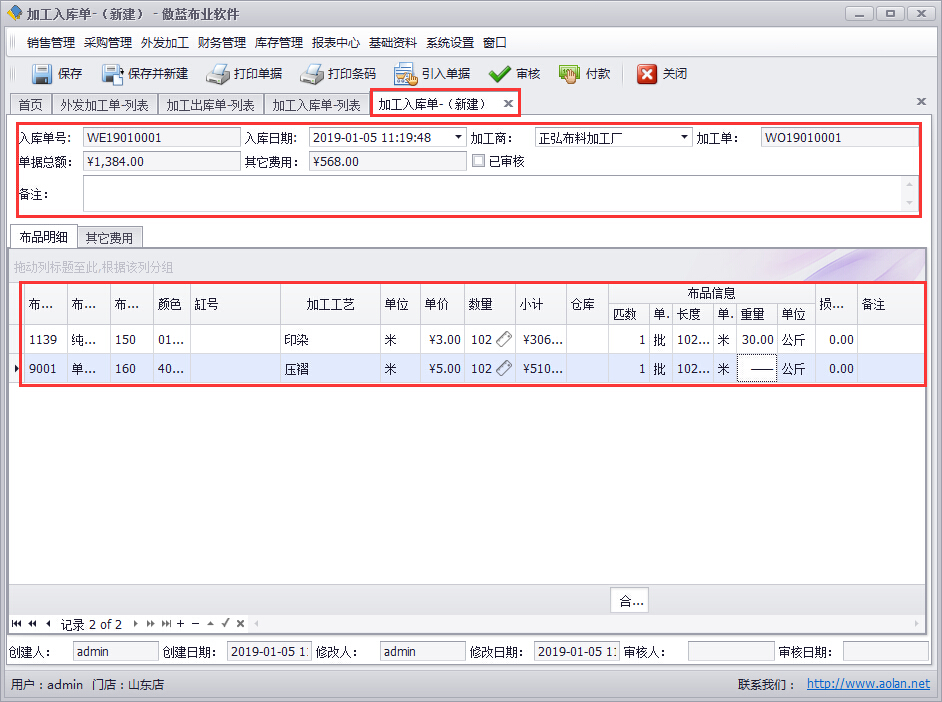Toggle the 已审核 checkbox
942x702 pixels.
point(479,161)
